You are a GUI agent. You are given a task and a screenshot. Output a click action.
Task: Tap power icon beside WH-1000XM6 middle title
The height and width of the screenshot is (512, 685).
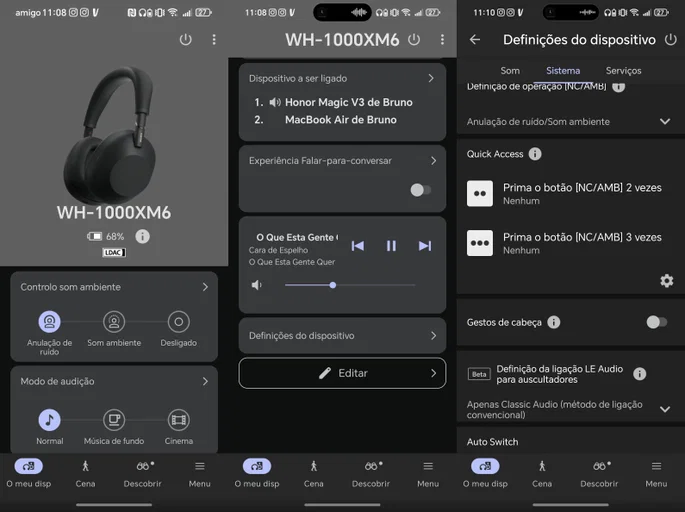[x=414, y=40]
